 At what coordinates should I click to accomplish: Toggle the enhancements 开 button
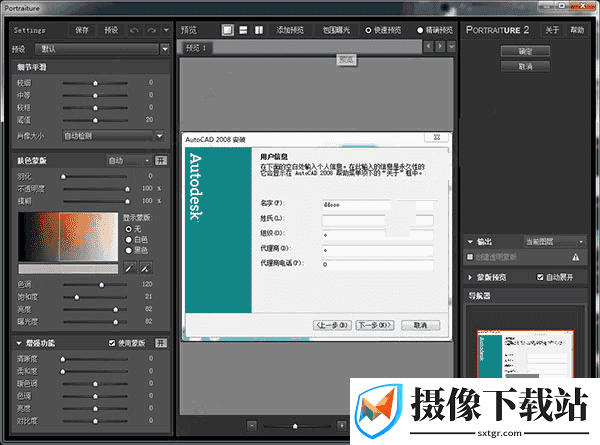[x=161, y=343]
